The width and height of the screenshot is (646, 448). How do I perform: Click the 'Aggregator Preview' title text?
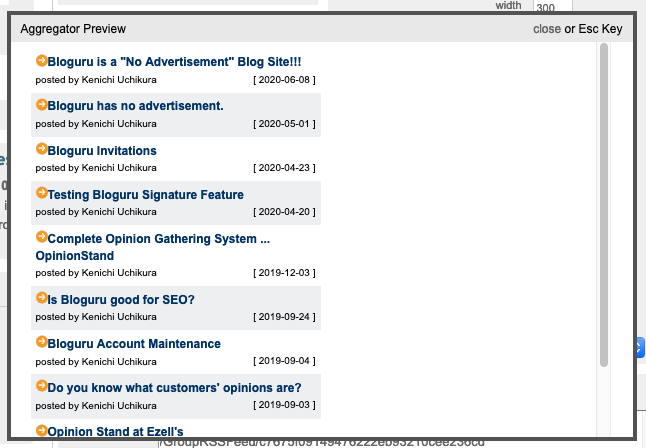[73, 29]
